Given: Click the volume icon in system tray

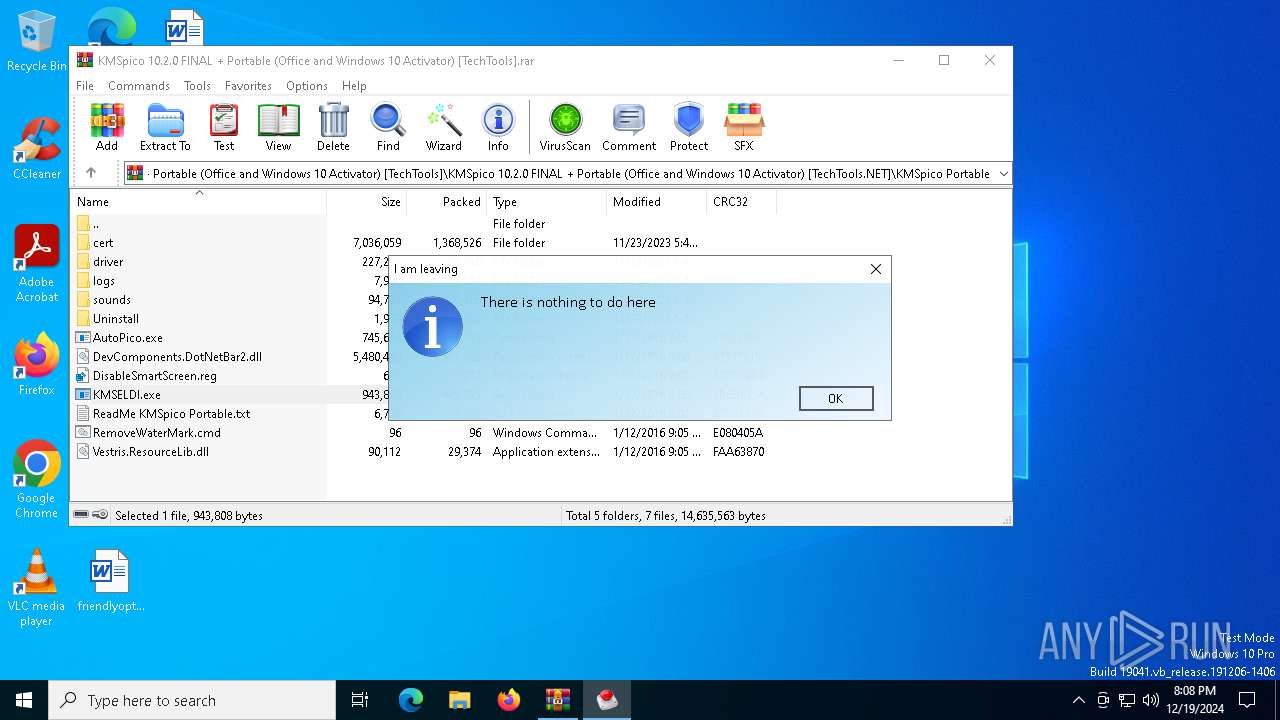Looking at the screenshot, I should [1151, 700].
